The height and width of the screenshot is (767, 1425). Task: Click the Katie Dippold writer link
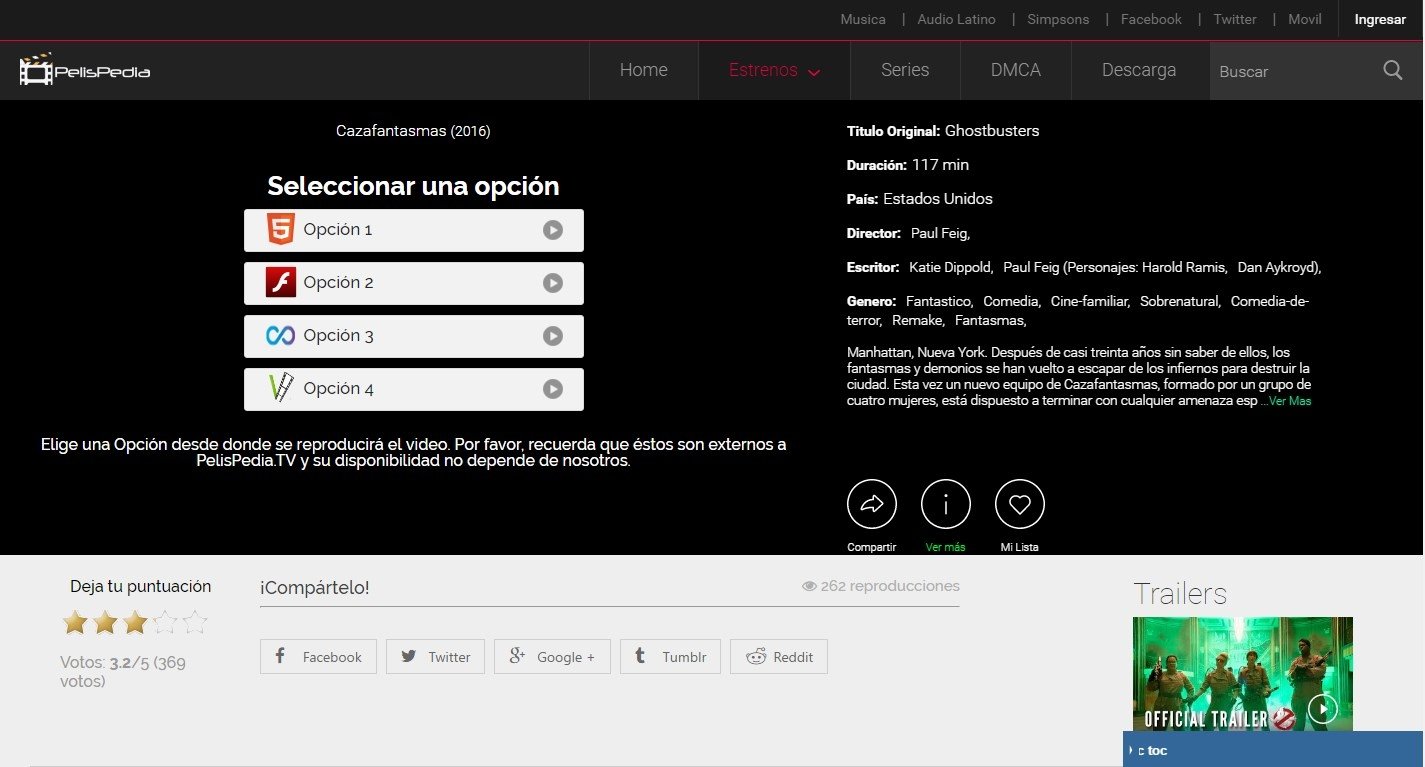click(950, 267)
